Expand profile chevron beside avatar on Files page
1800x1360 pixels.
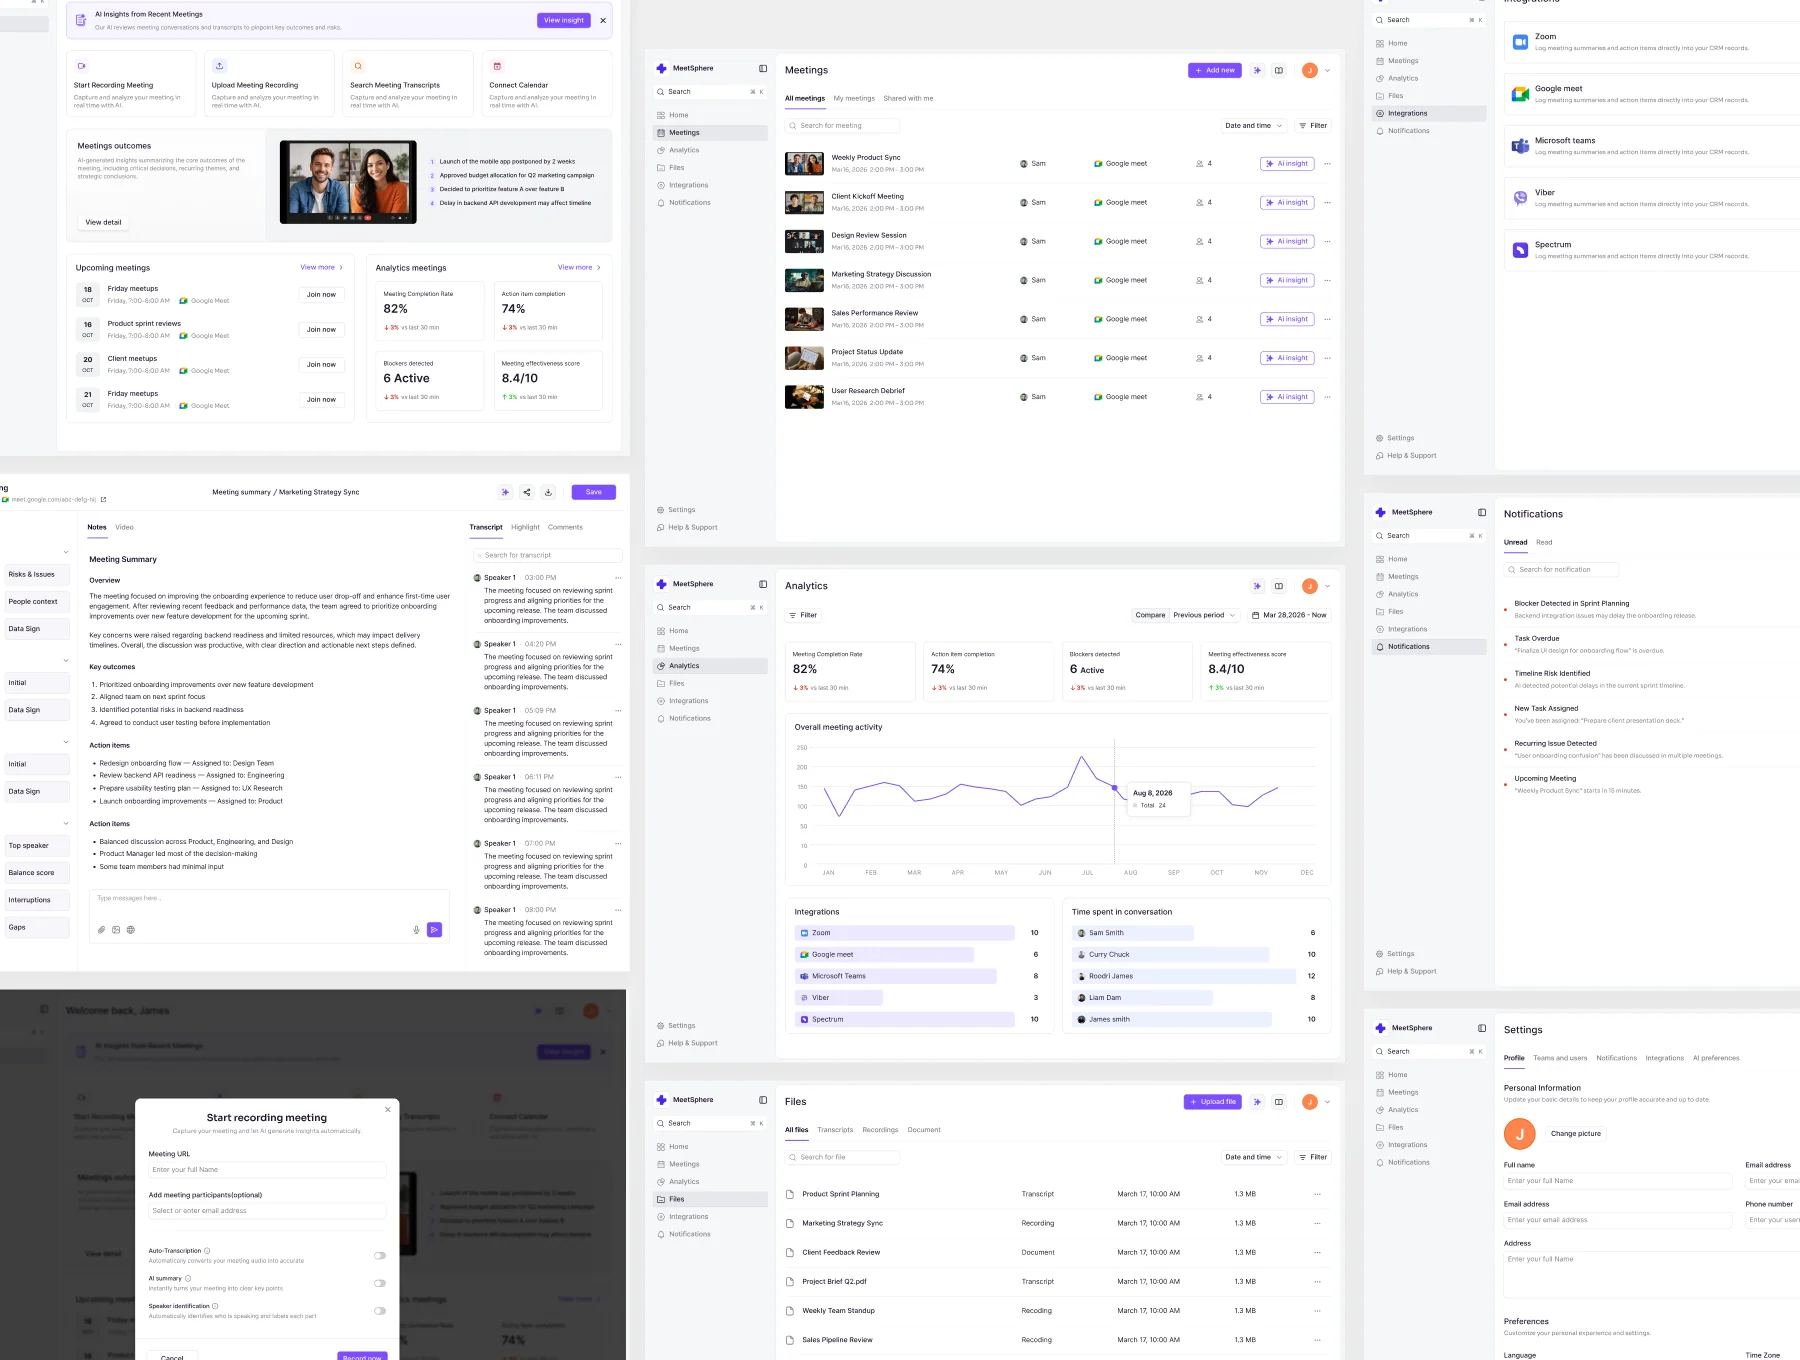[1328, 1102]
